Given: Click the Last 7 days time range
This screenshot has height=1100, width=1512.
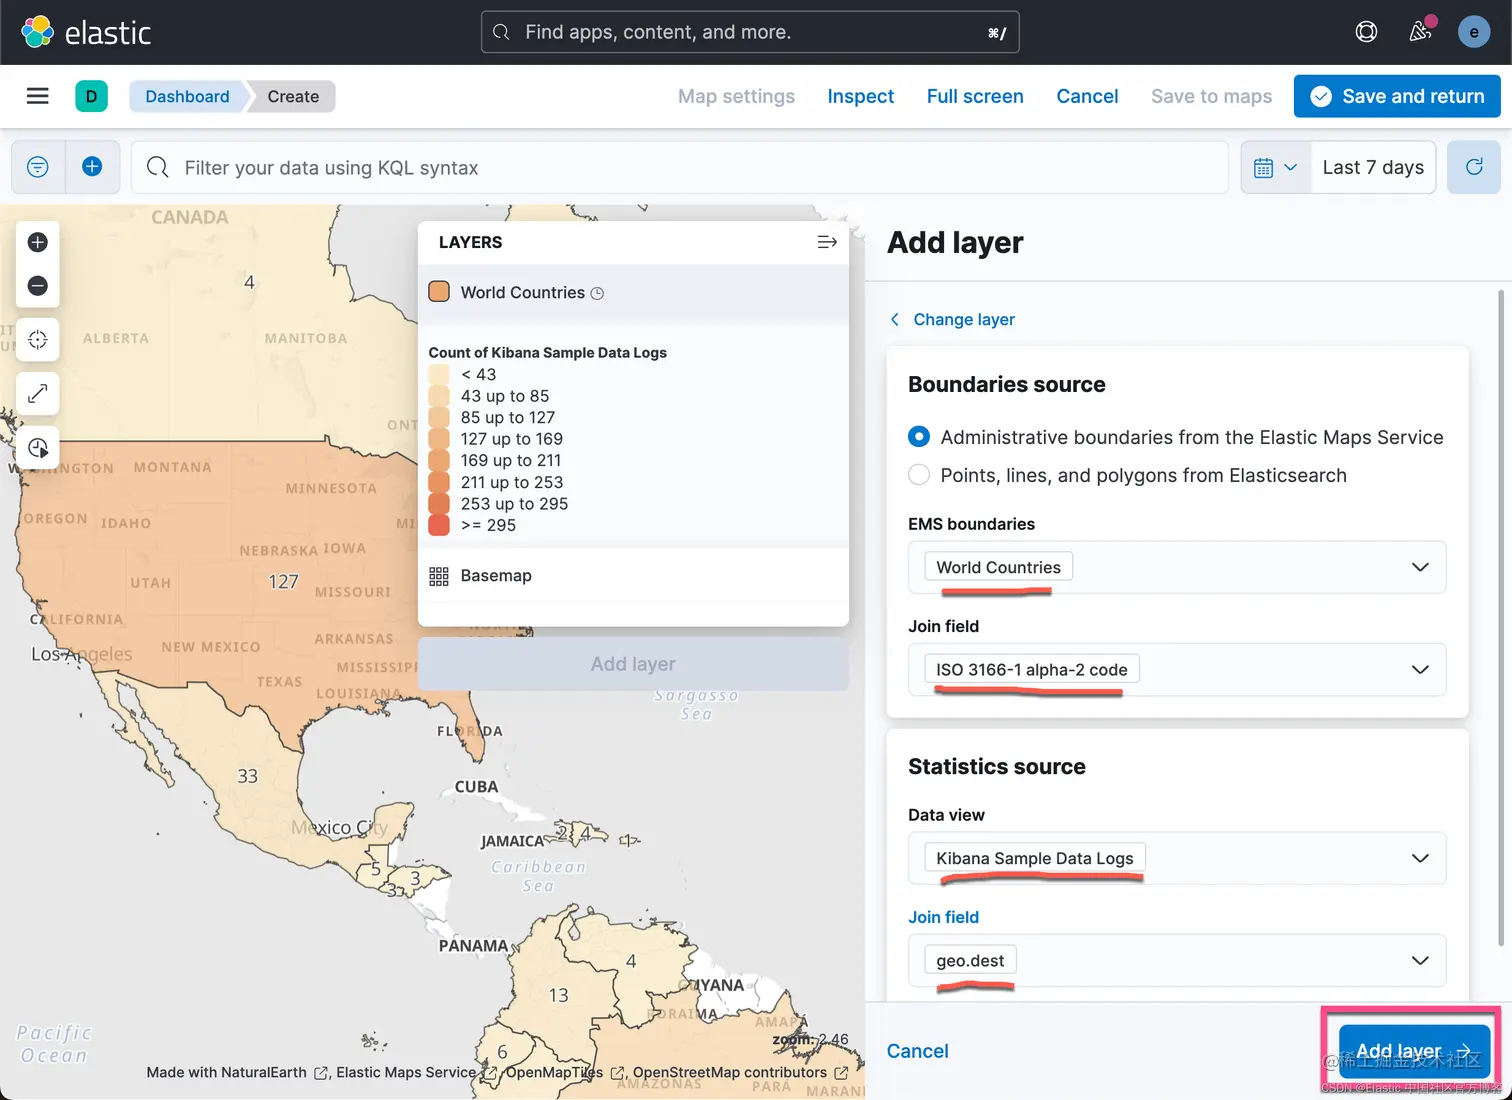Looking at the screenshot, I should 1373,167.
